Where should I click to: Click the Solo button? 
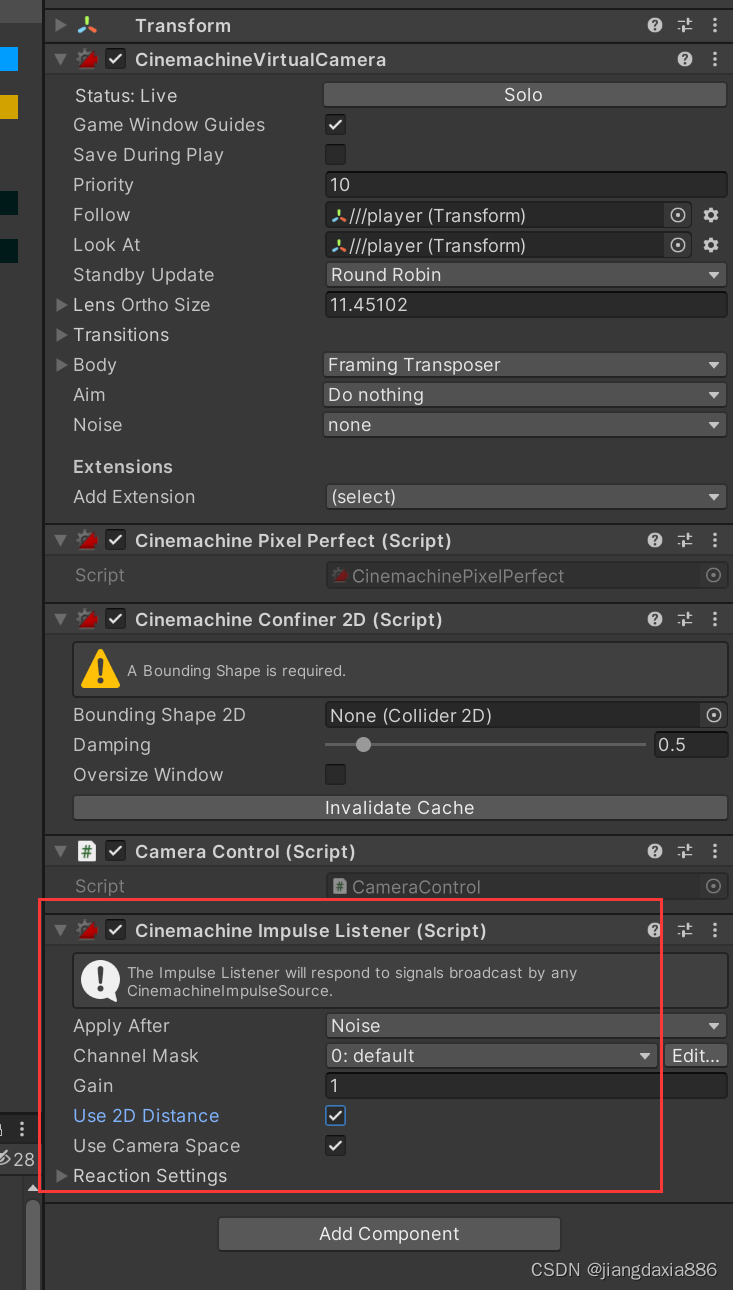point(525,95)
